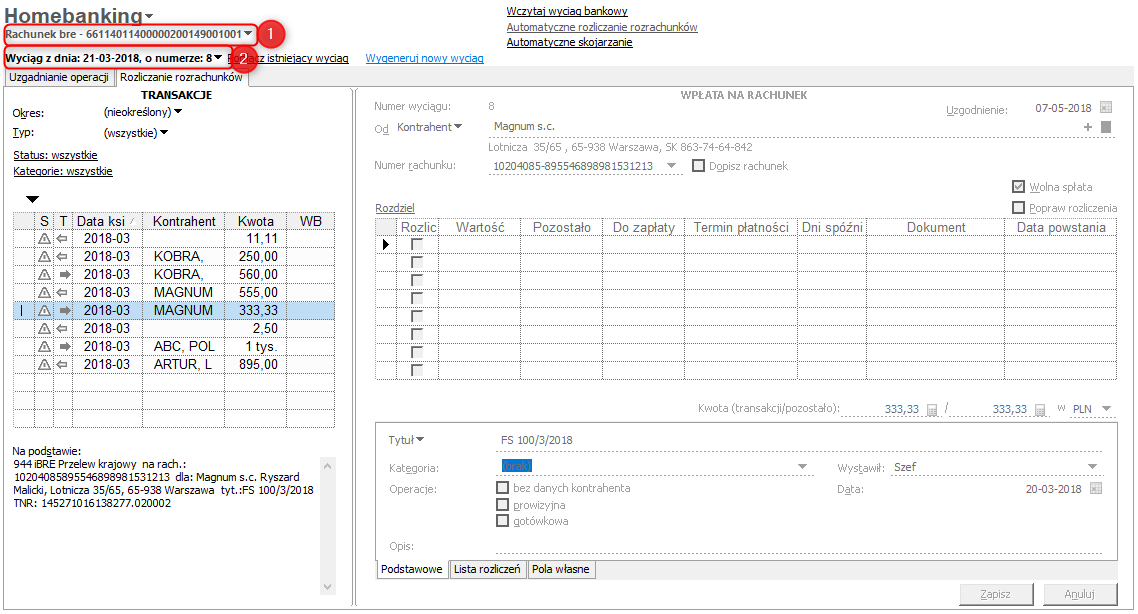Click the gray square icon beside Magnum s.c.

tap(1106, 127)
